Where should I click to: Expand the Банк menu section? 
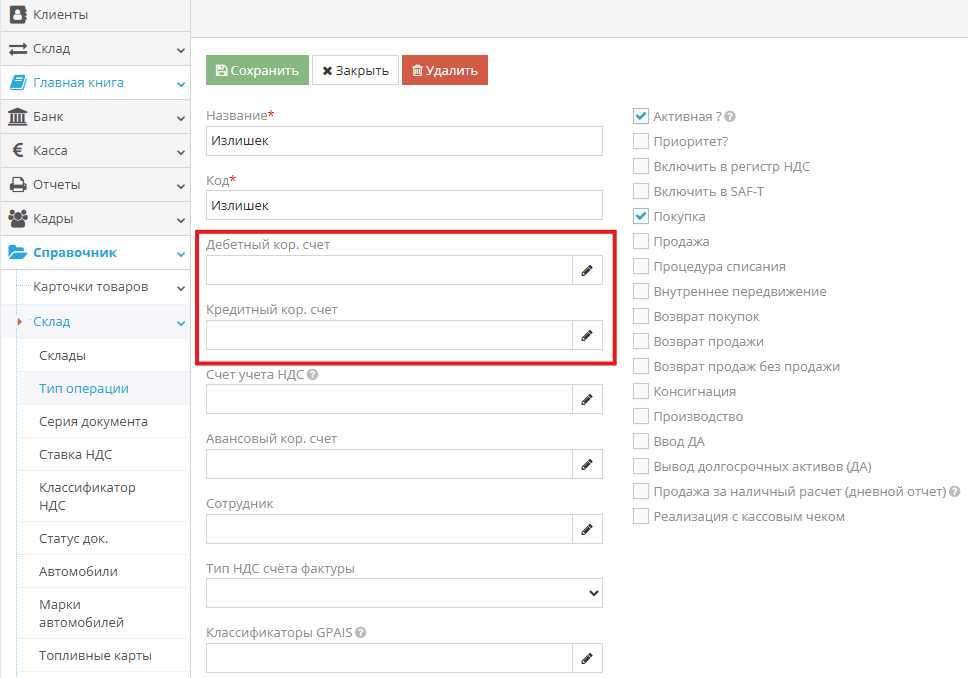[x=95, y=117]
